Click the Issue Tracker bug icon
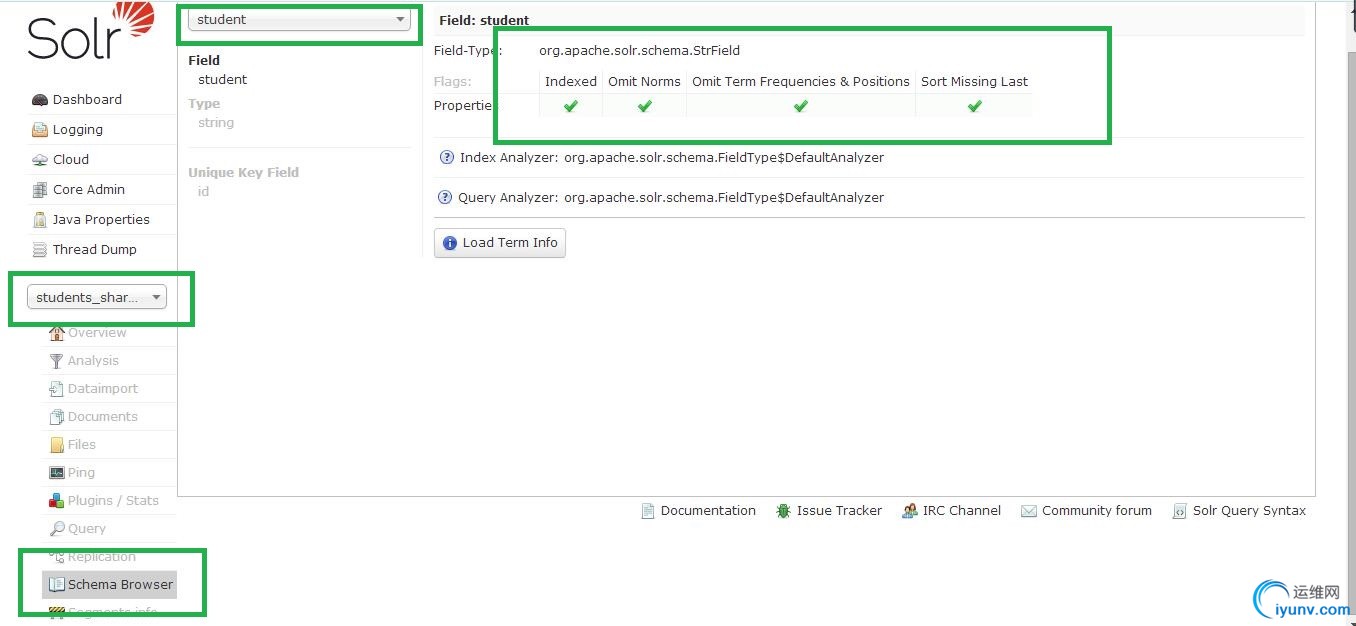 783,511
